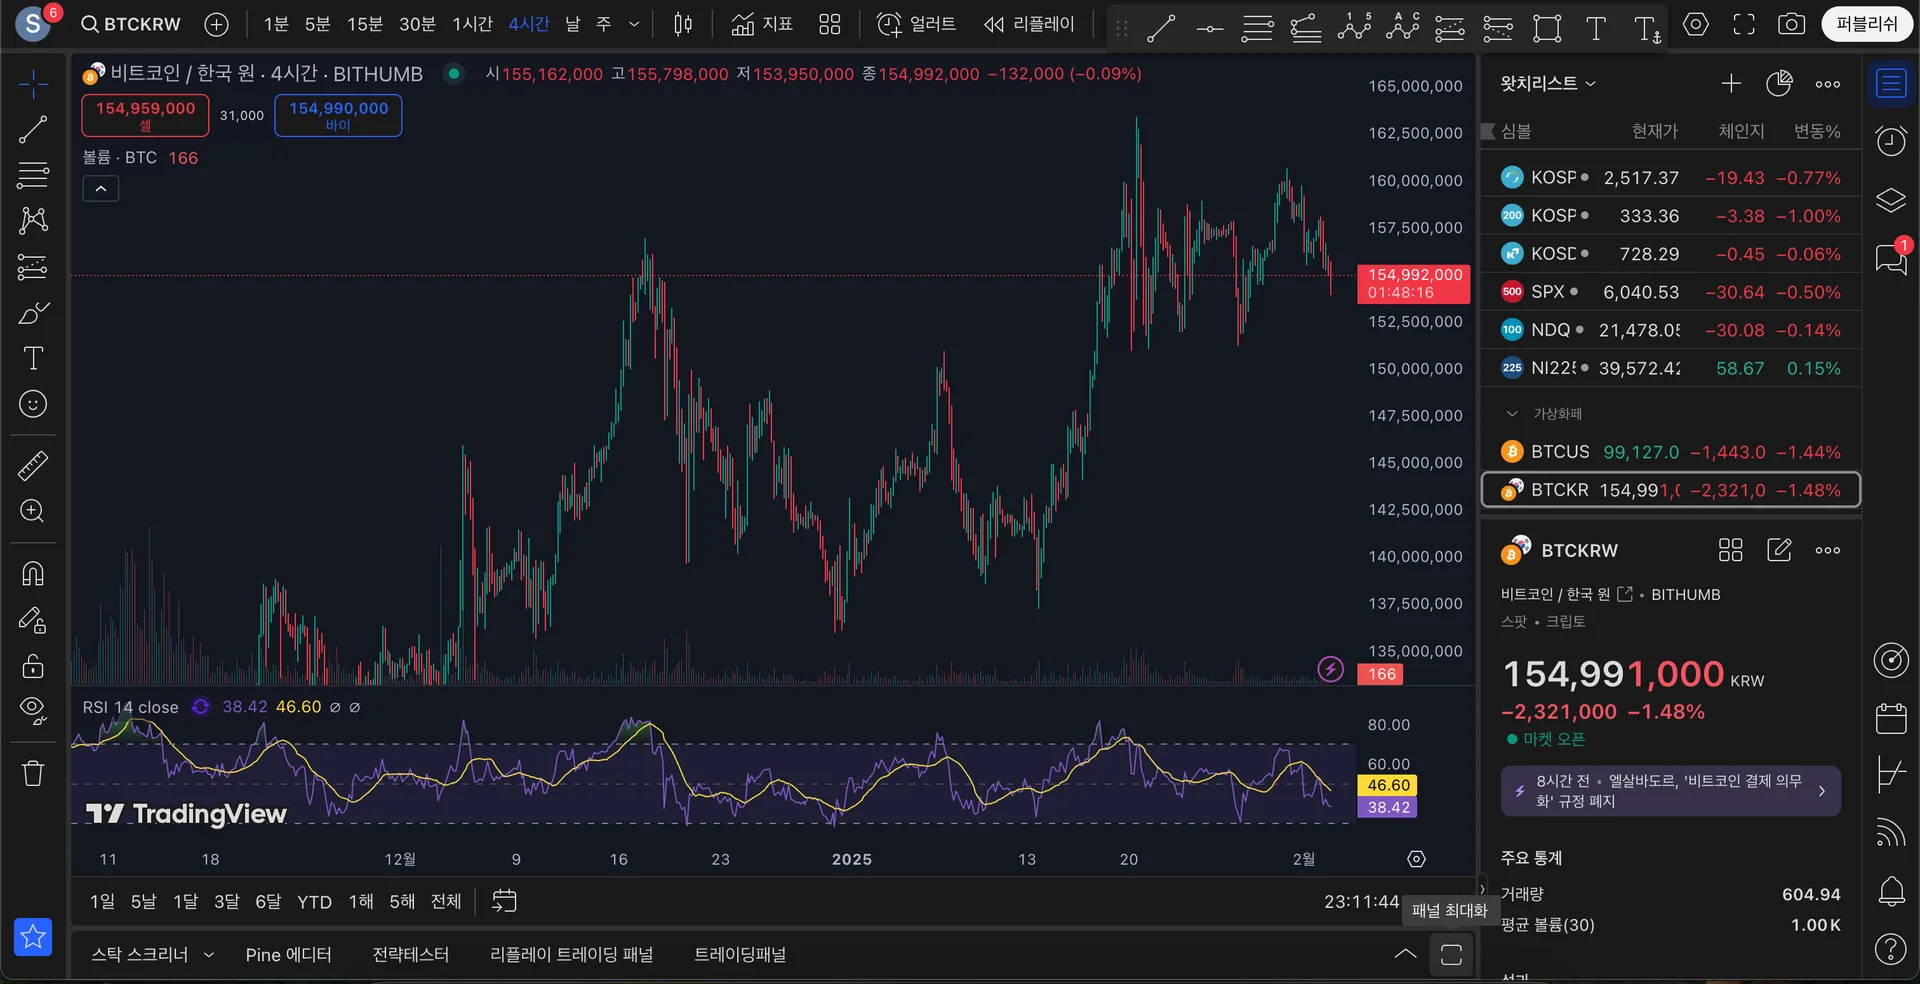Activate the magnet mode tool

(x=33, y=573)
